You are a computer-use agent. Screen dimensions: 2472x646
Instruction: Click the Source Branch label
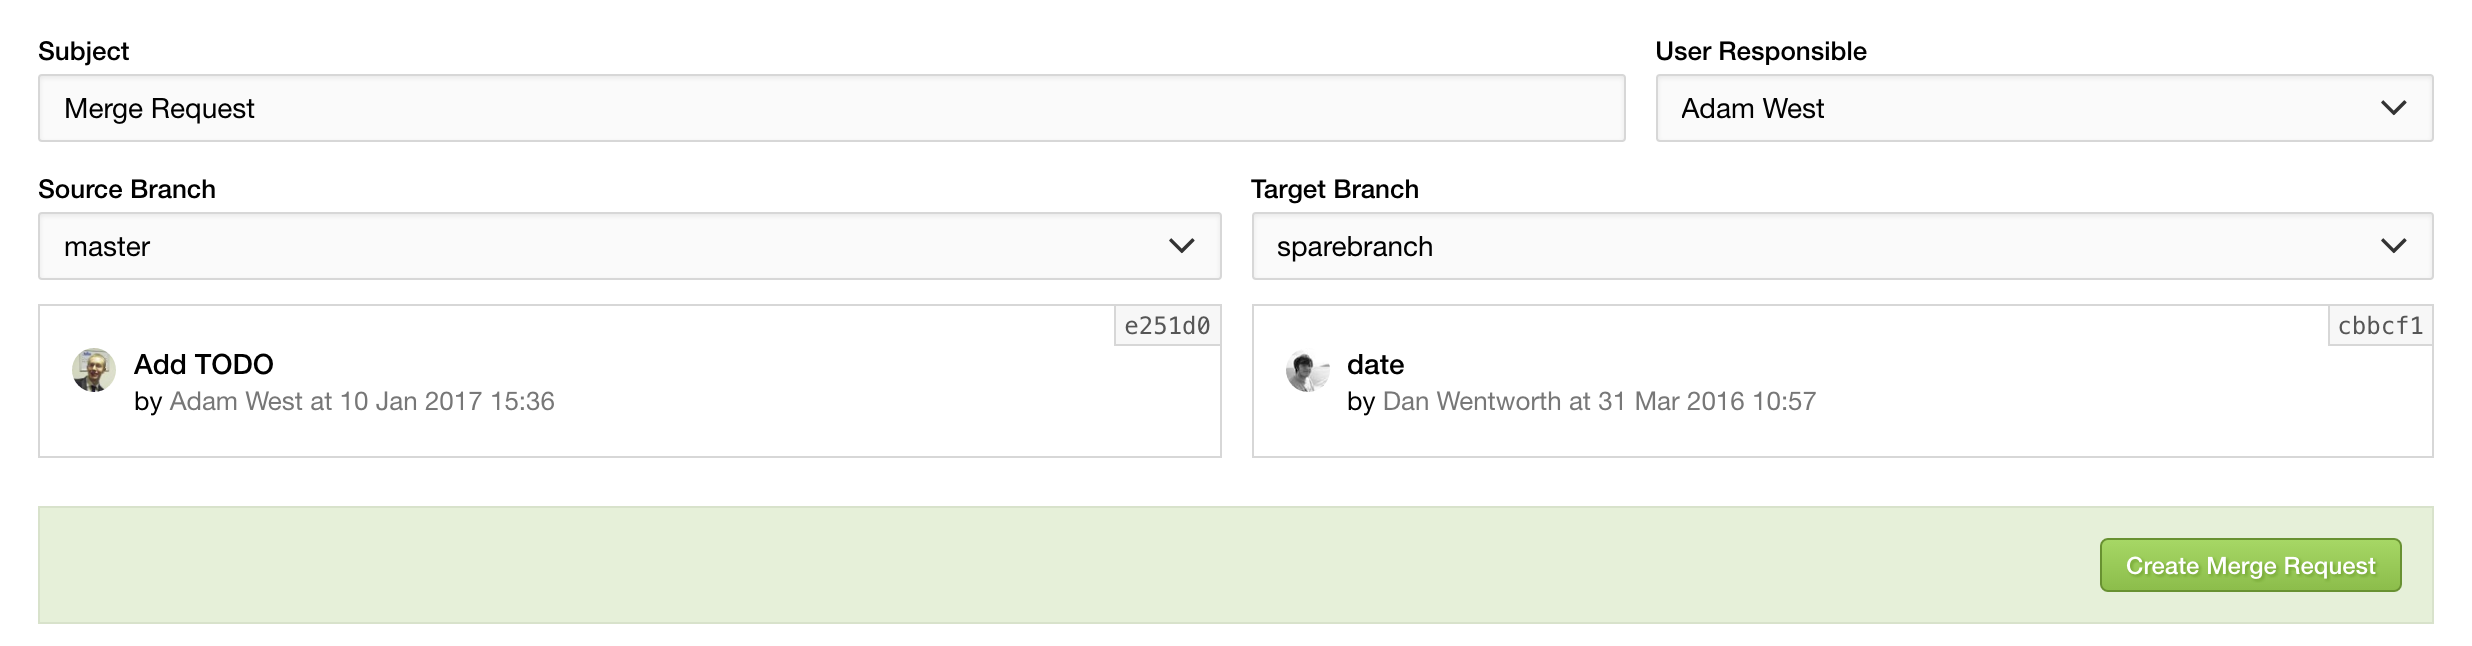tap(127, 189)
